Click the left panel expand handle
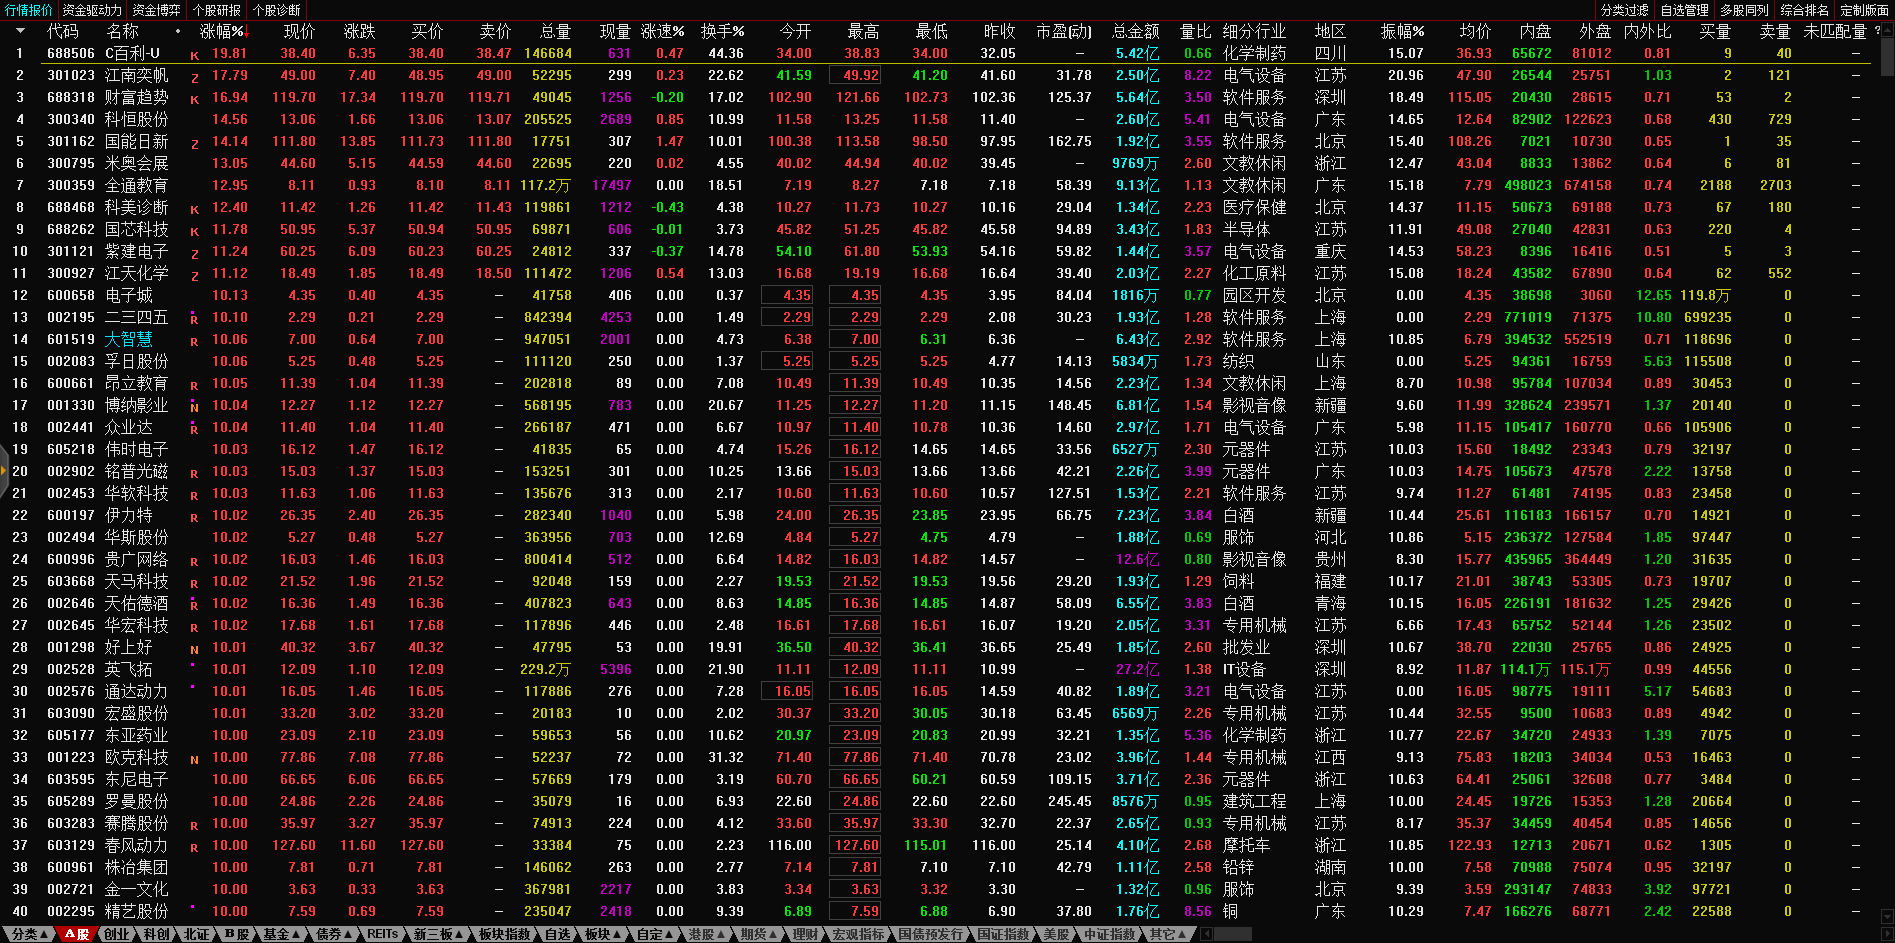This screenshot has height=943, width=1895. pos(4,472)
